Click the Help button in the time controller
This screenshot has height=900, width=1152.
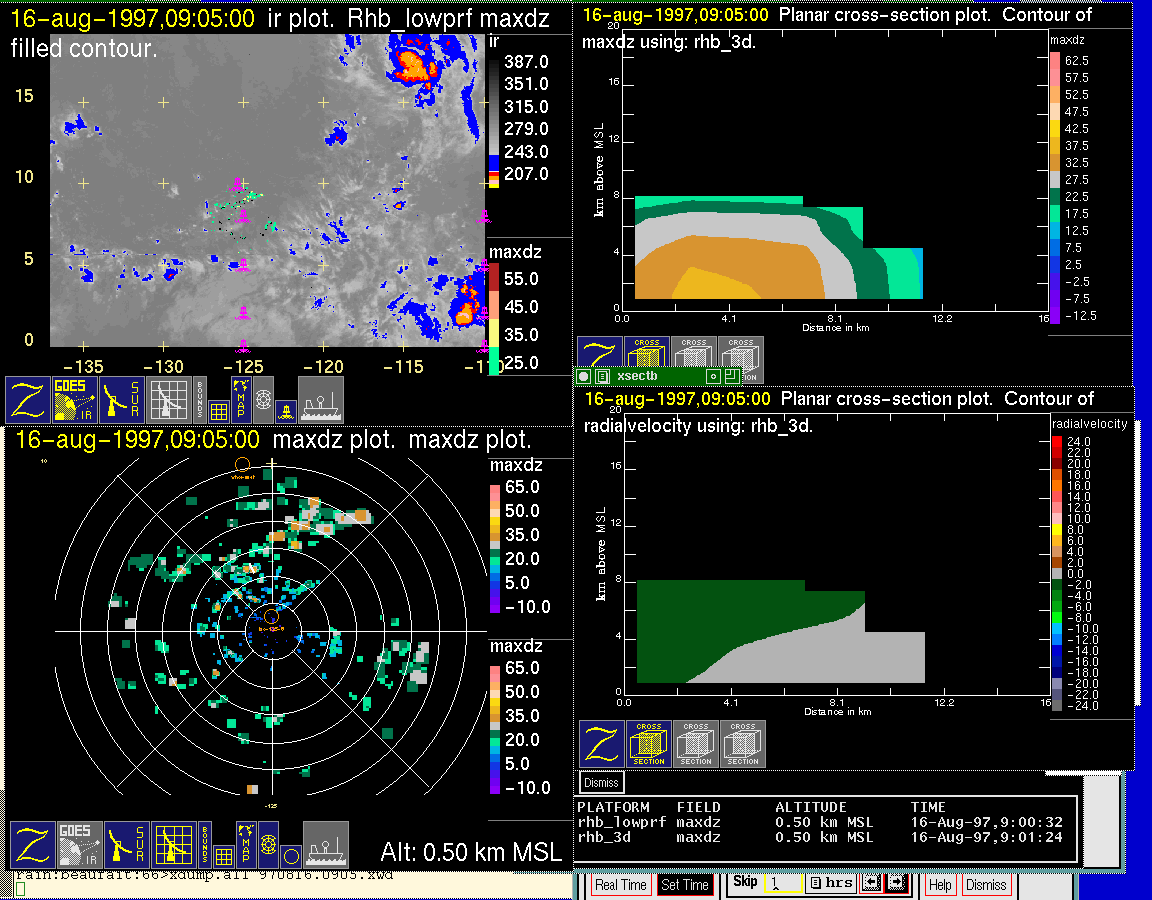pos(940,885)
